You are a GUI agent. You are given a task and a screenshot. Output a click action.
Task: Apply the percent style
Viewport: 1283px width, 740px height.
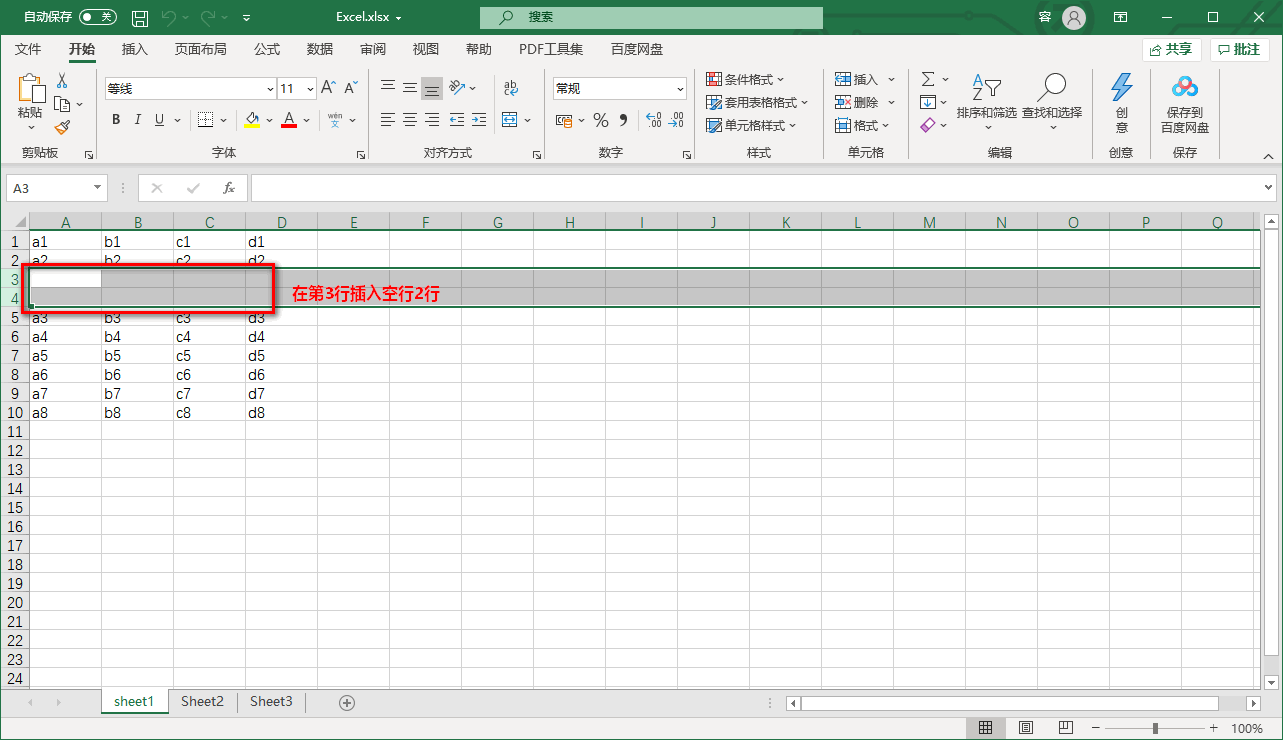pyautogui.click(x=601, y=120)
